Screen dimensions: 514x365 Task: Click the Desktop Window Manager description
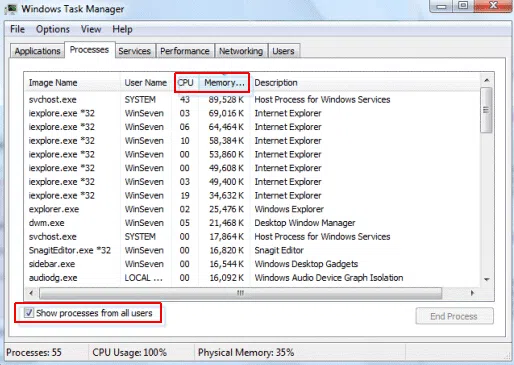coord(305,223)
